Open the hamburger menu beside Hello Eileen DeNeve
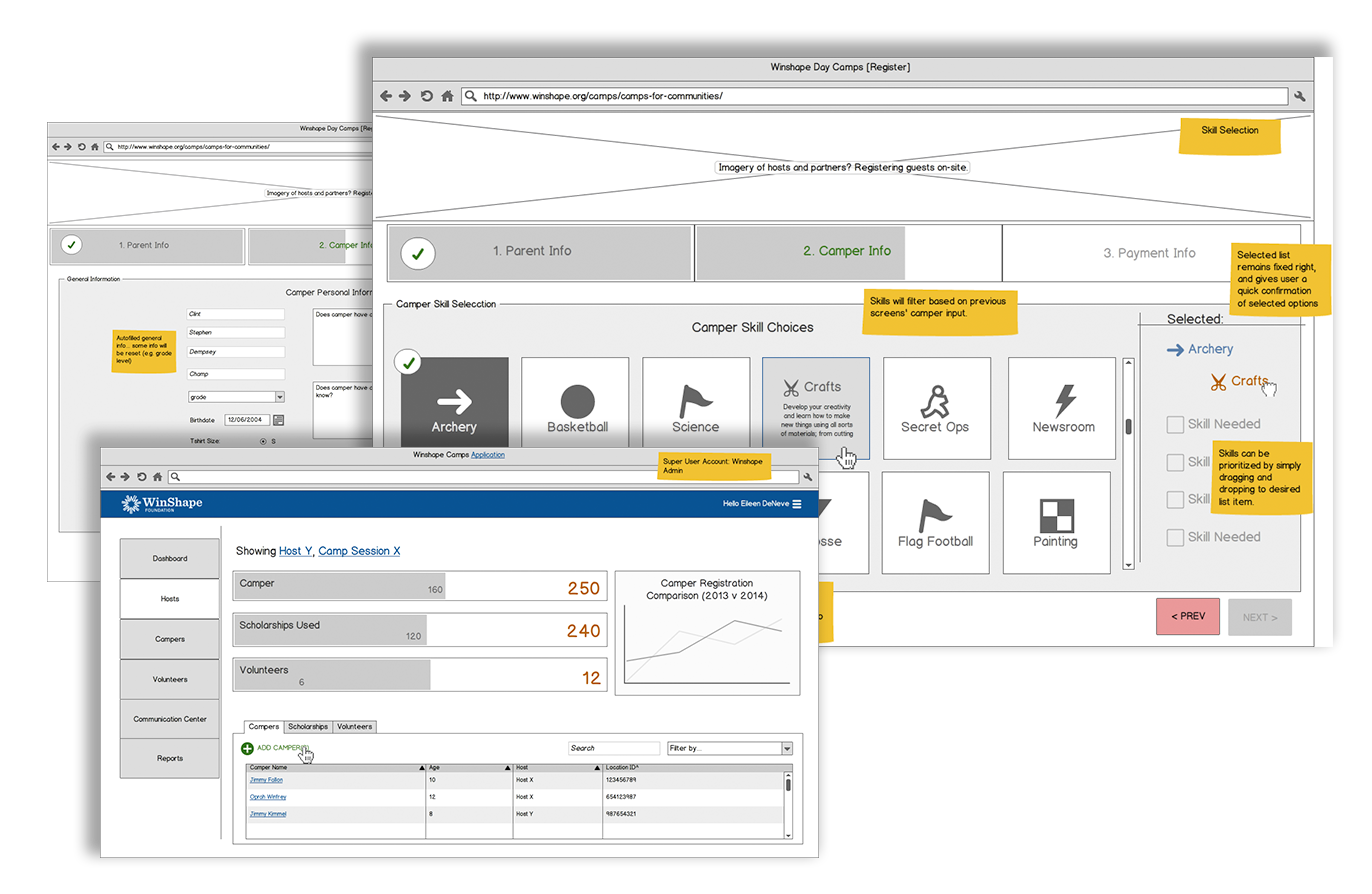Screen dimensions: 1372x894 (x=797, y=504)
